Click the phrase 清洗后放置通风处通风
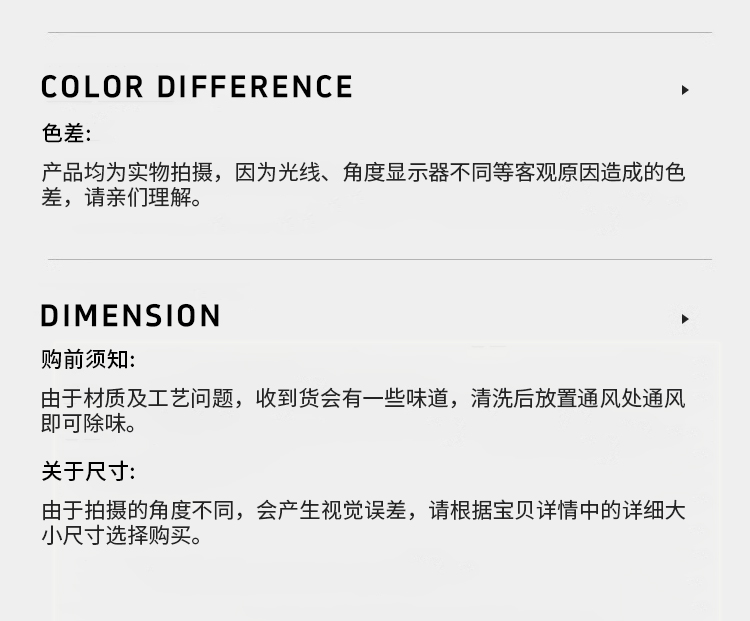The width and height of the screenshot is (750, 621). coord(578,399)
